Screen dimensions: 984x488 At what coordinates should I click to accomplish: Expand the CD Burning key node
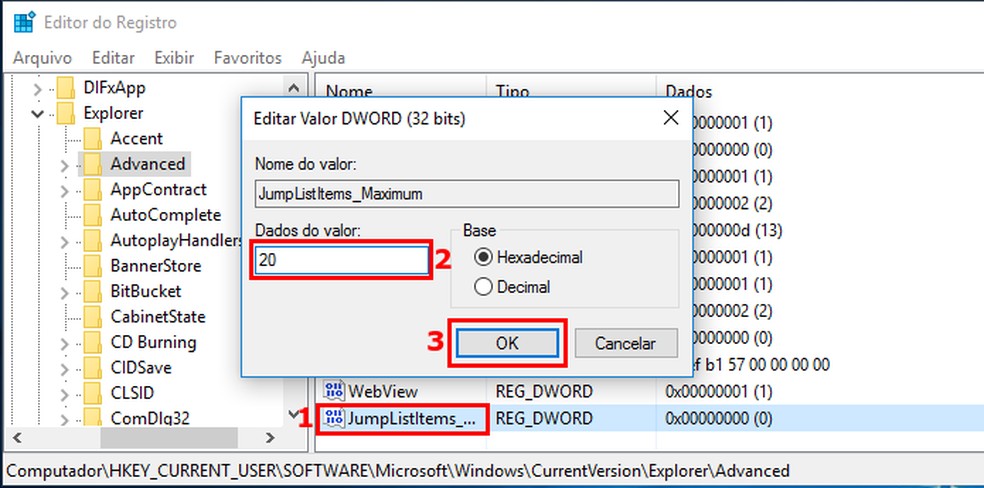pyautogui.click(x=64, y=343)
